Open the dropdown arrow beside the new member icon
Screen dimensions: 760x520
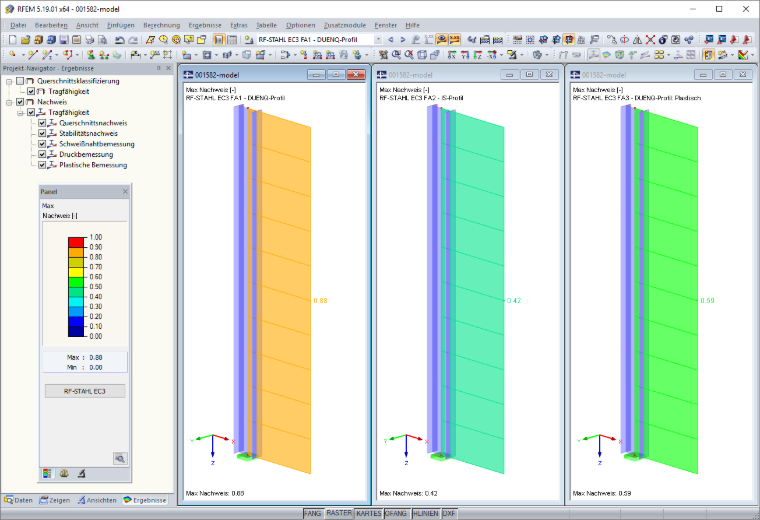[56, 55]
